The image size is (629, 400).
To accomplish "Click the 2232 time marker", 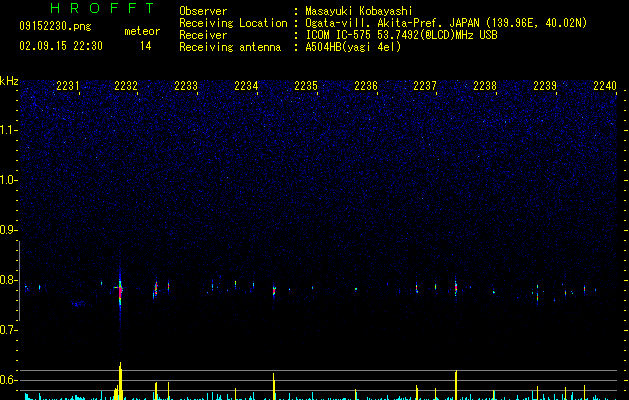I will click(126, 86).
